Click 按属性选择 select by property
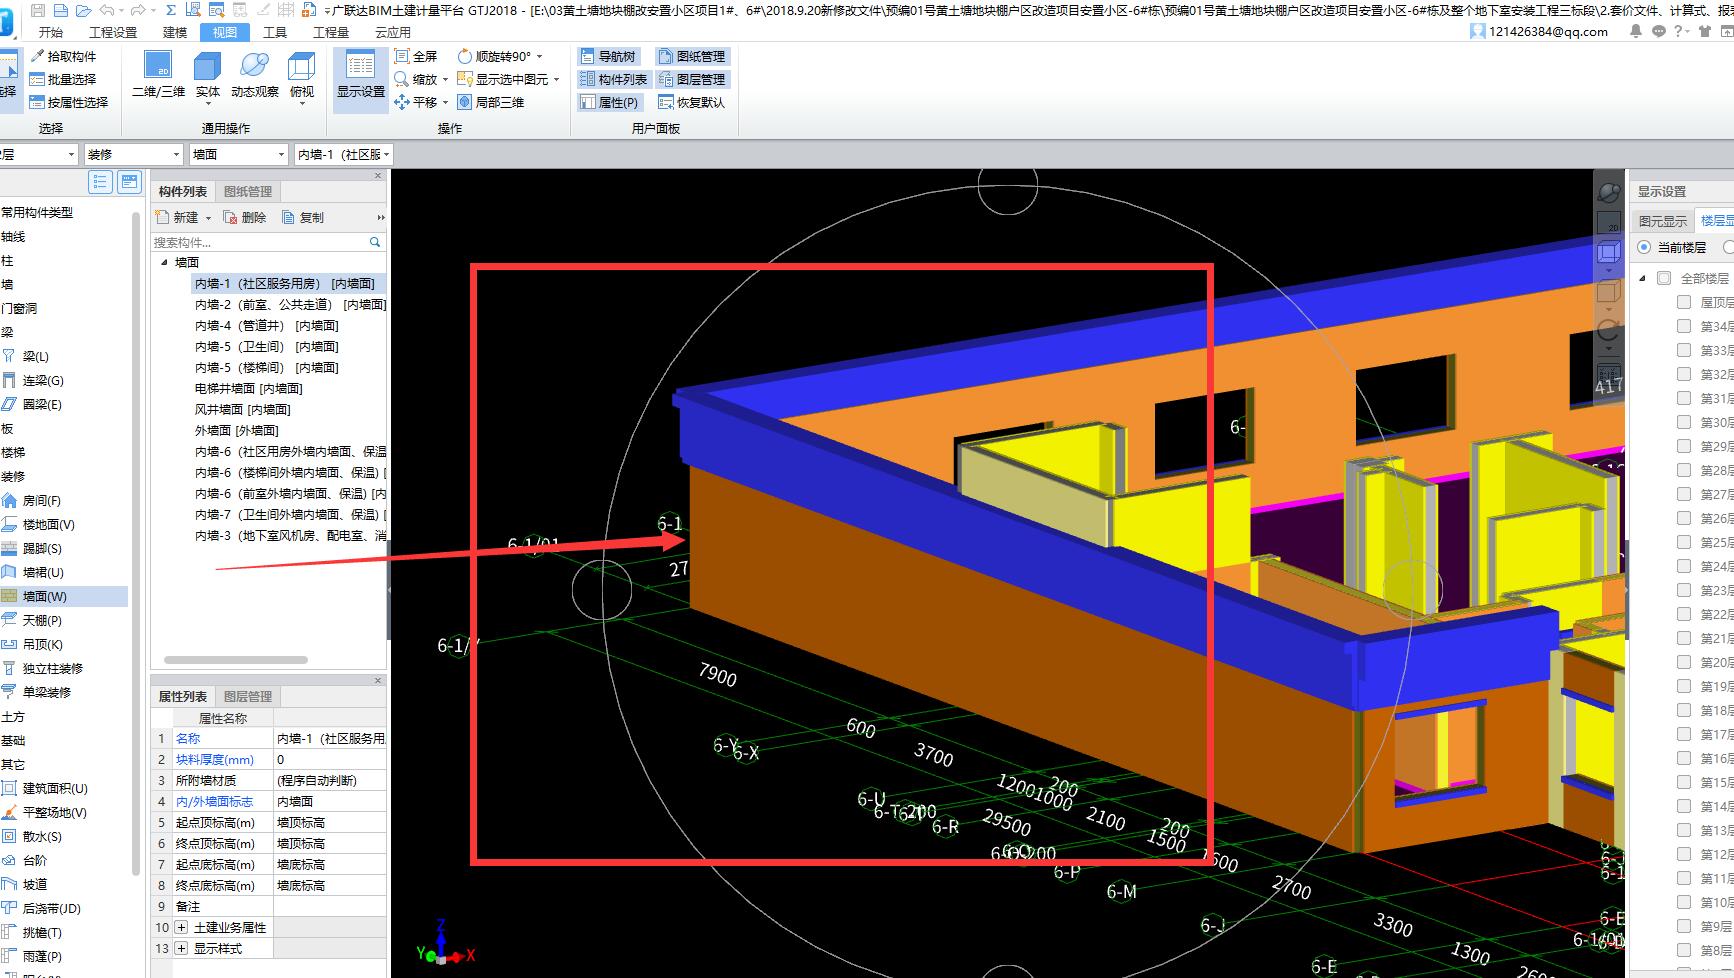The image size is (1734, 978). tap(69, 102)
